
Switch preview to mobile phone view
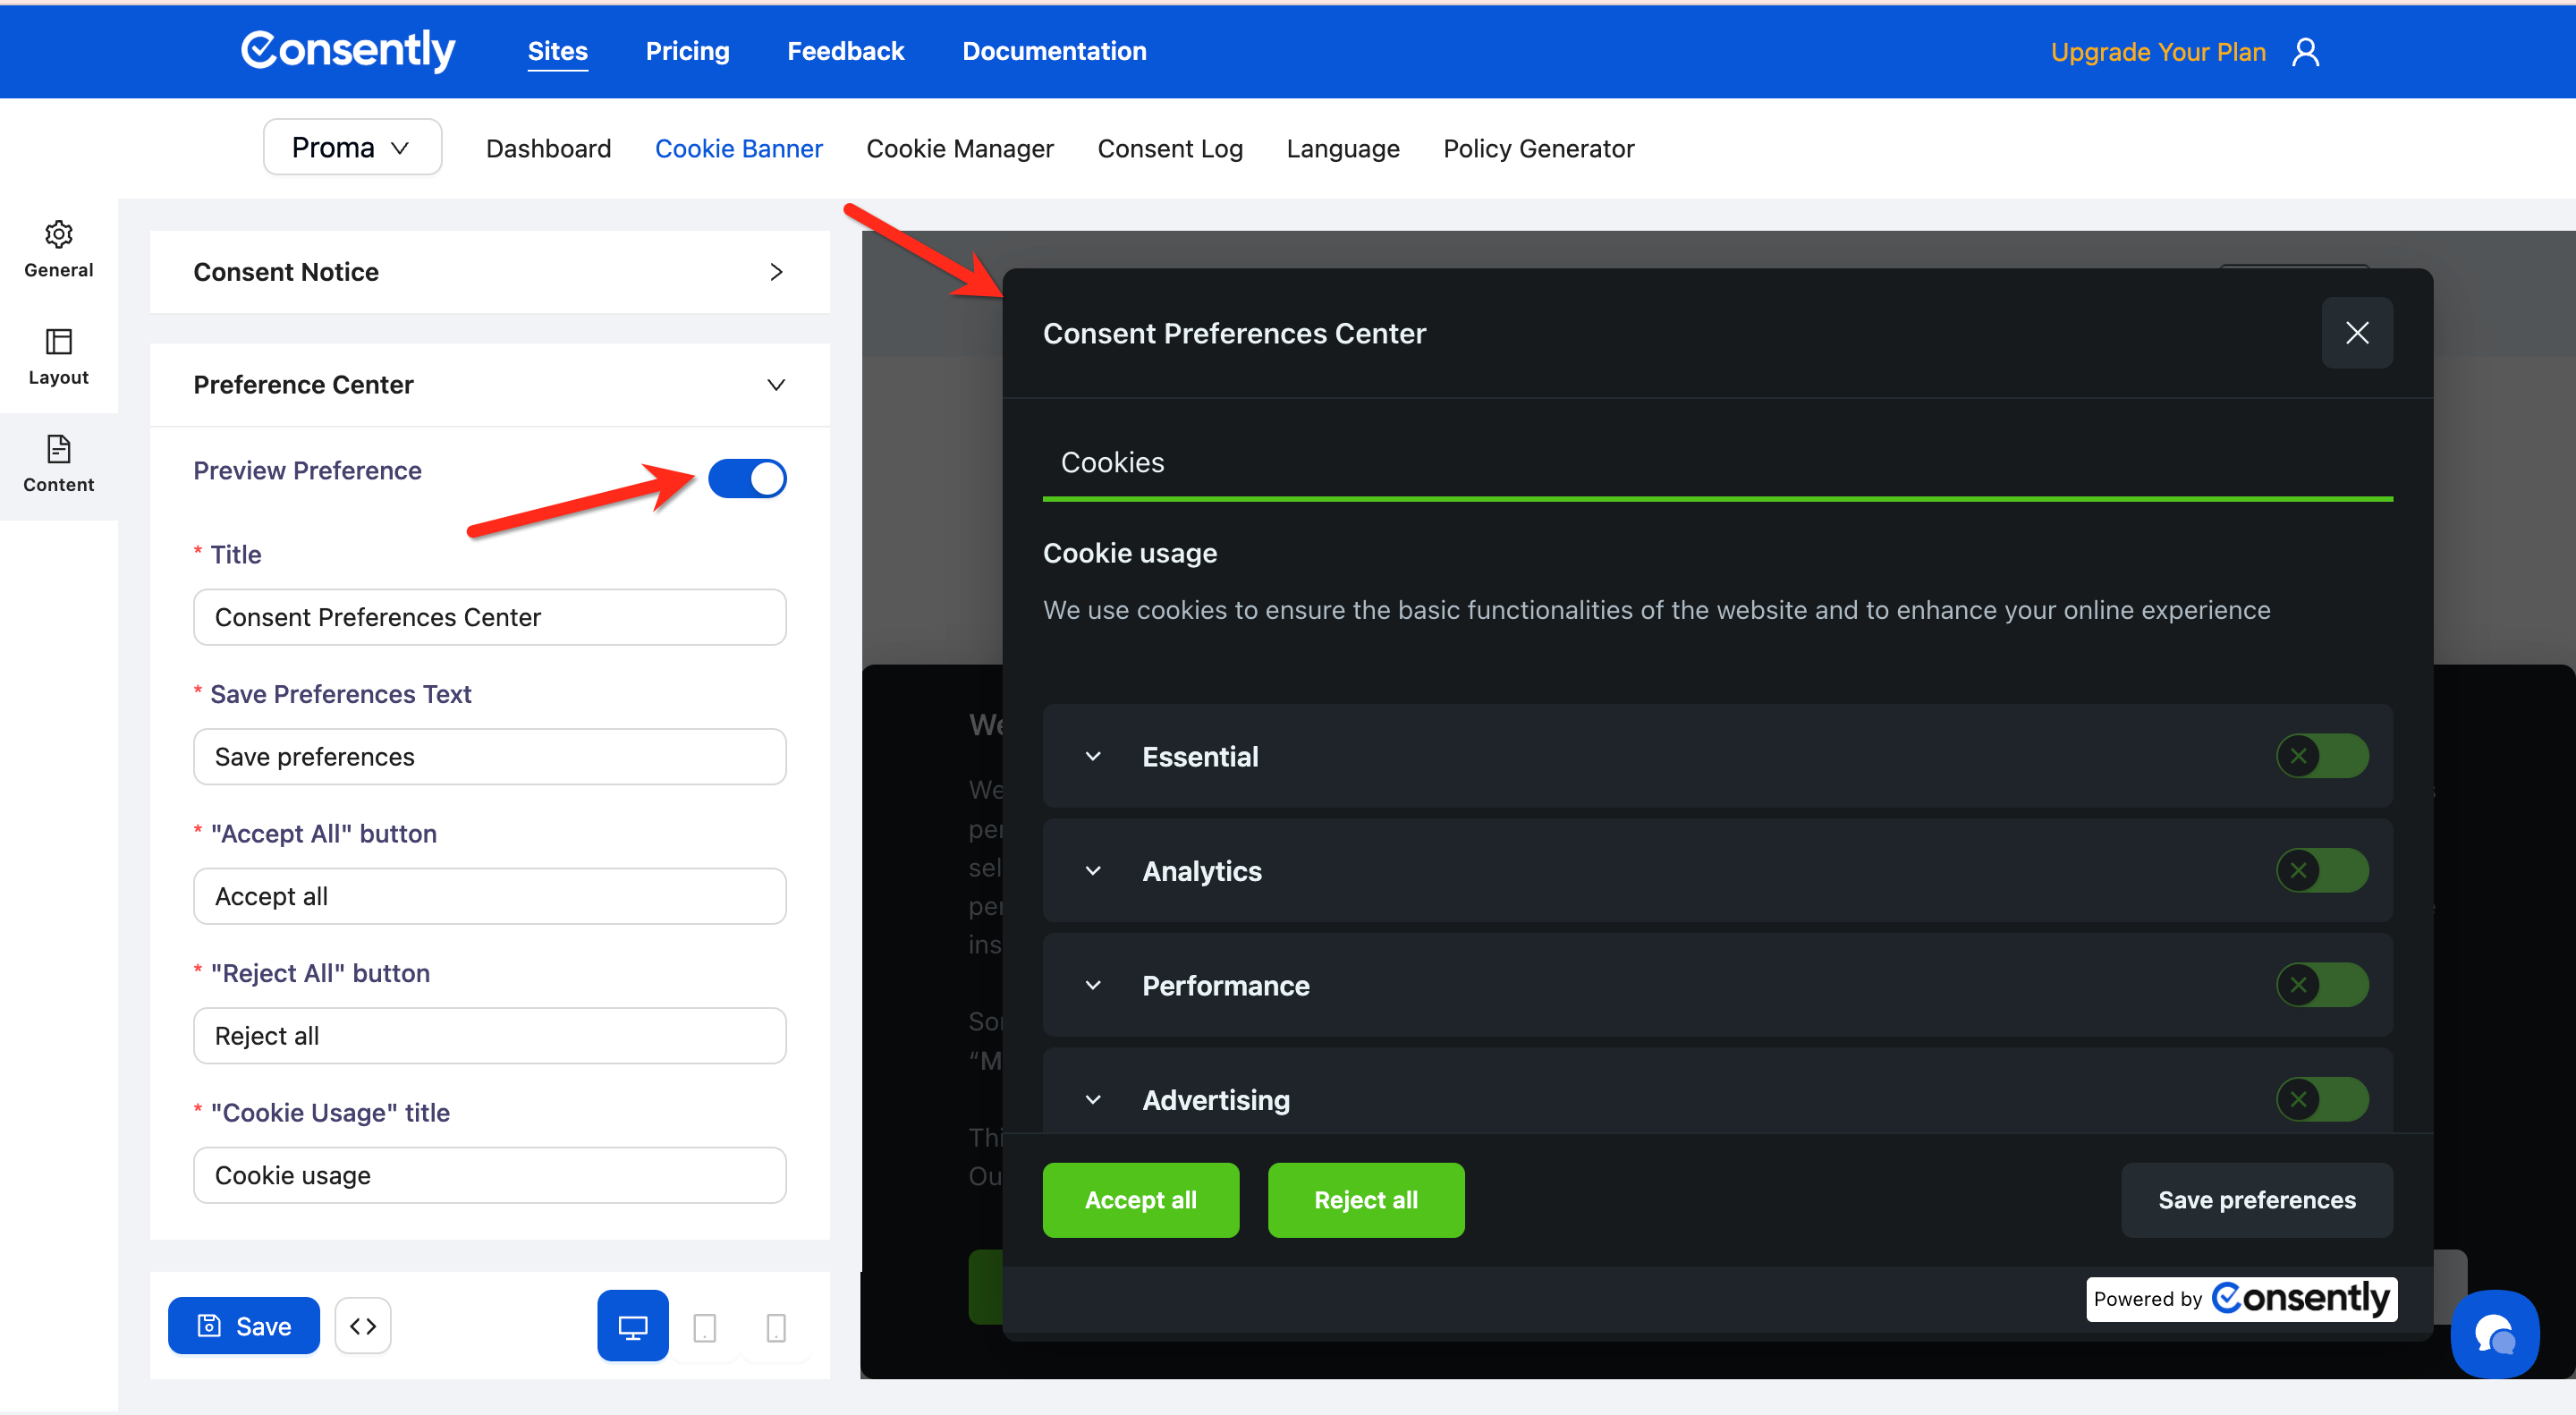pos(775,1327)
